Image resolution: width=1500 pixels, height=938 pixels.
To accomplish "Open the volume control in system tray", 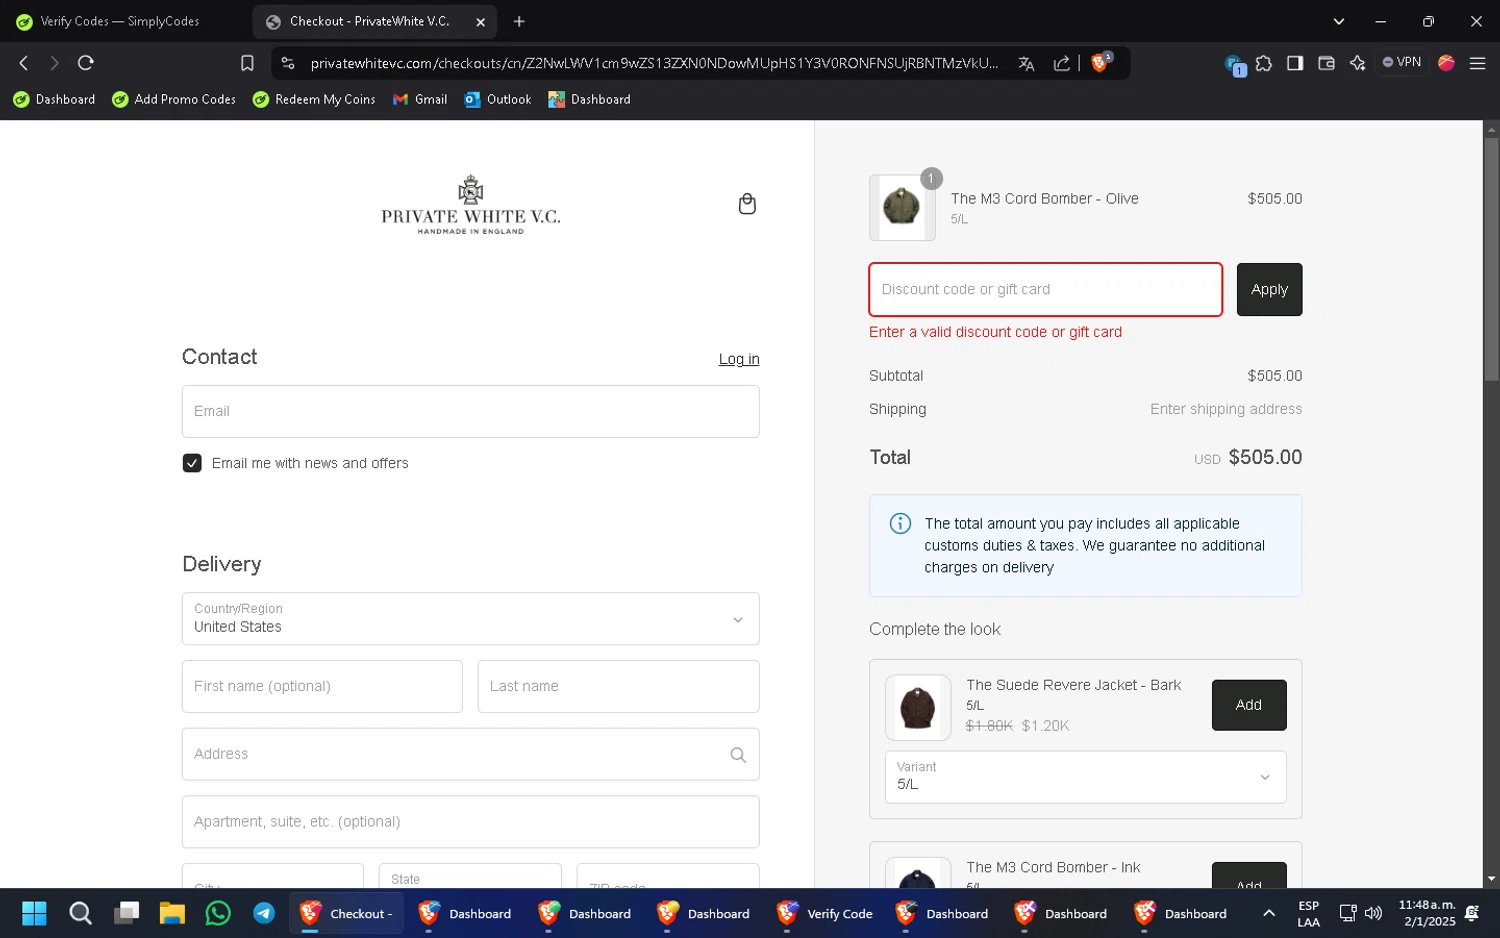I will coord(1373,913).
